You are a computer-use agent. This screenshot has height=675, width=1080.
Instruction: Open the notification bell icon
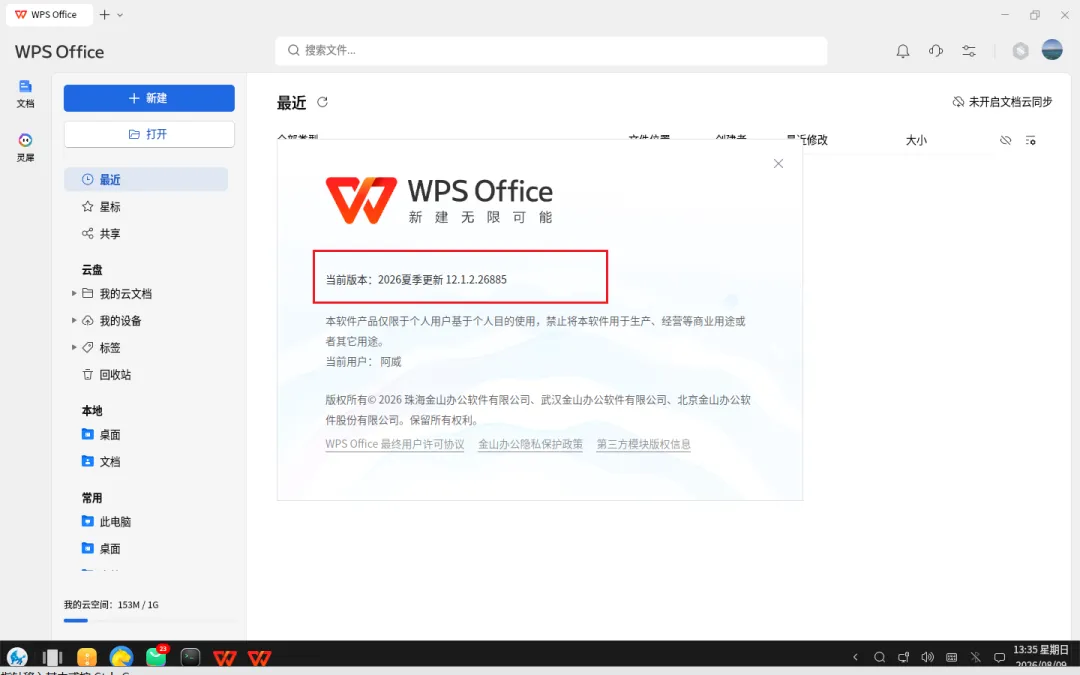coord(902,50)
